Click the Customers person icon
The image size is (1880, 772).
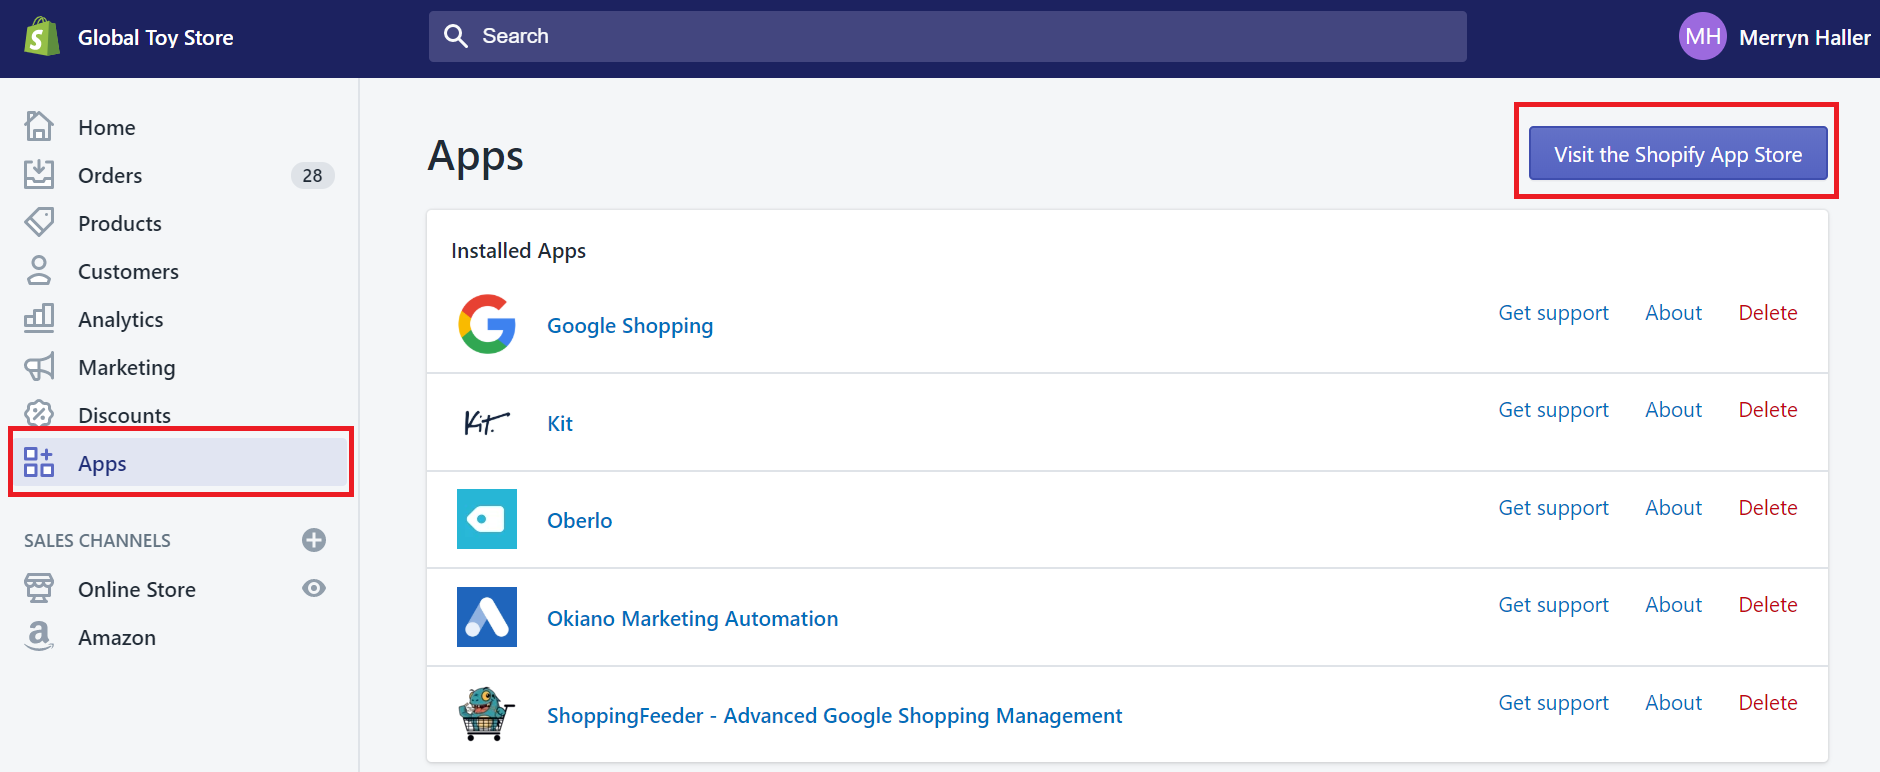click(39, 270)
